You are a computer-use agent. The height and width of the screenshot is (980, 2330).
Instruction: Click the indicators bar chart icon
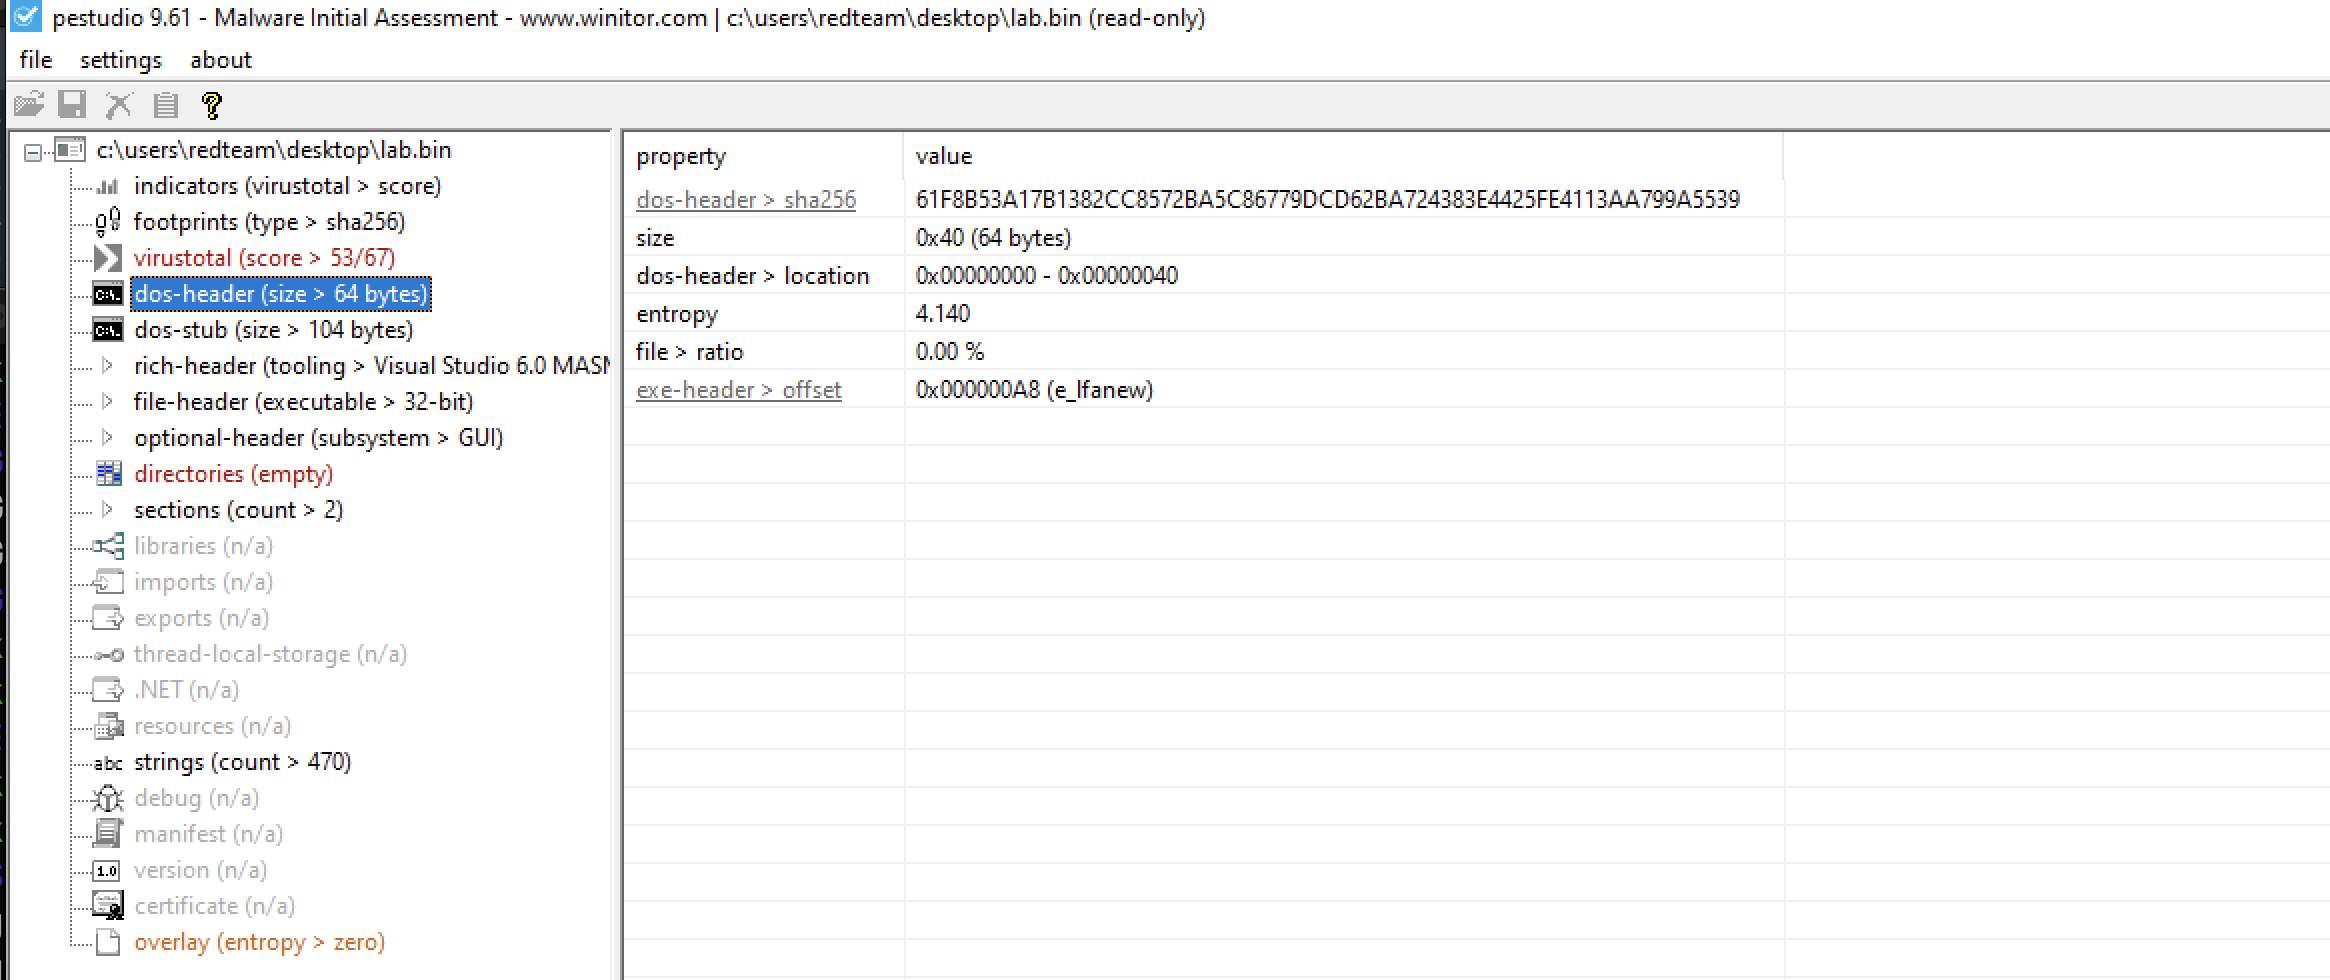[x=108, y=186]
